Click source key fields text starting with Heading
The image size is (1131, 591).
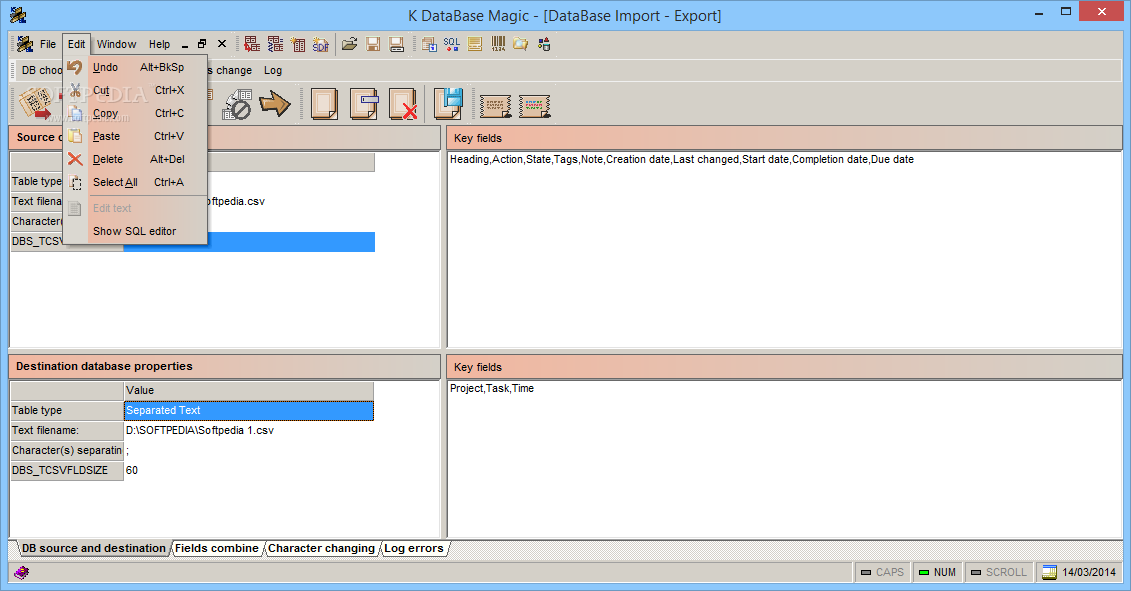coord(682,159)
